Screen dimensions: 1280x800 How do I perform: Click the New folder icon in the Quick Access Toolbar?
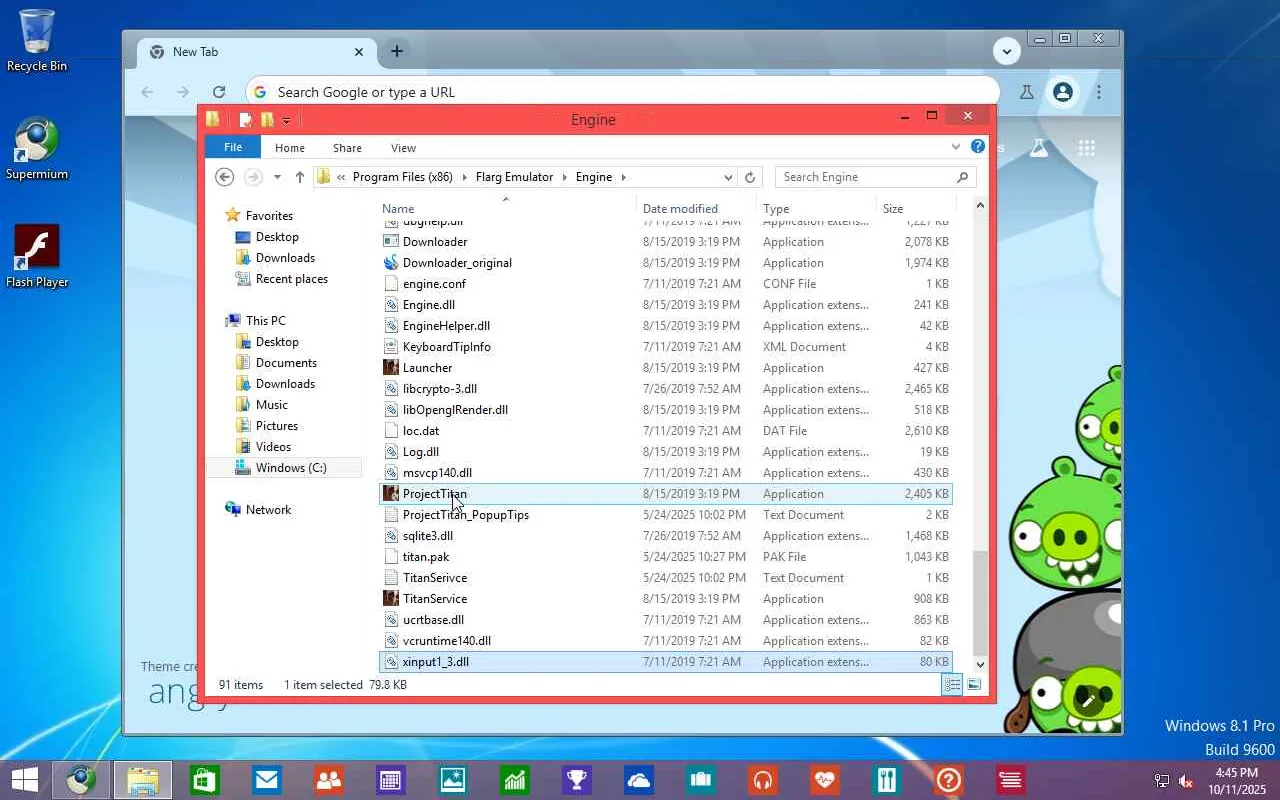tap(267, 120)
